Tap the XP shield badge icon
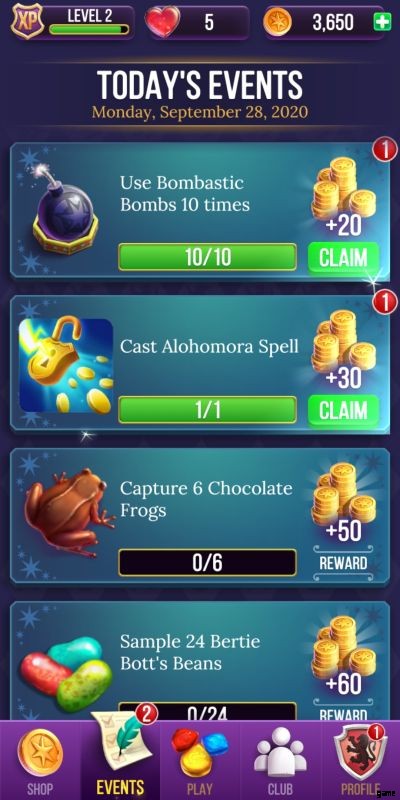The height and width of the screenshot is (800, 400). click(x=27, y=21)
